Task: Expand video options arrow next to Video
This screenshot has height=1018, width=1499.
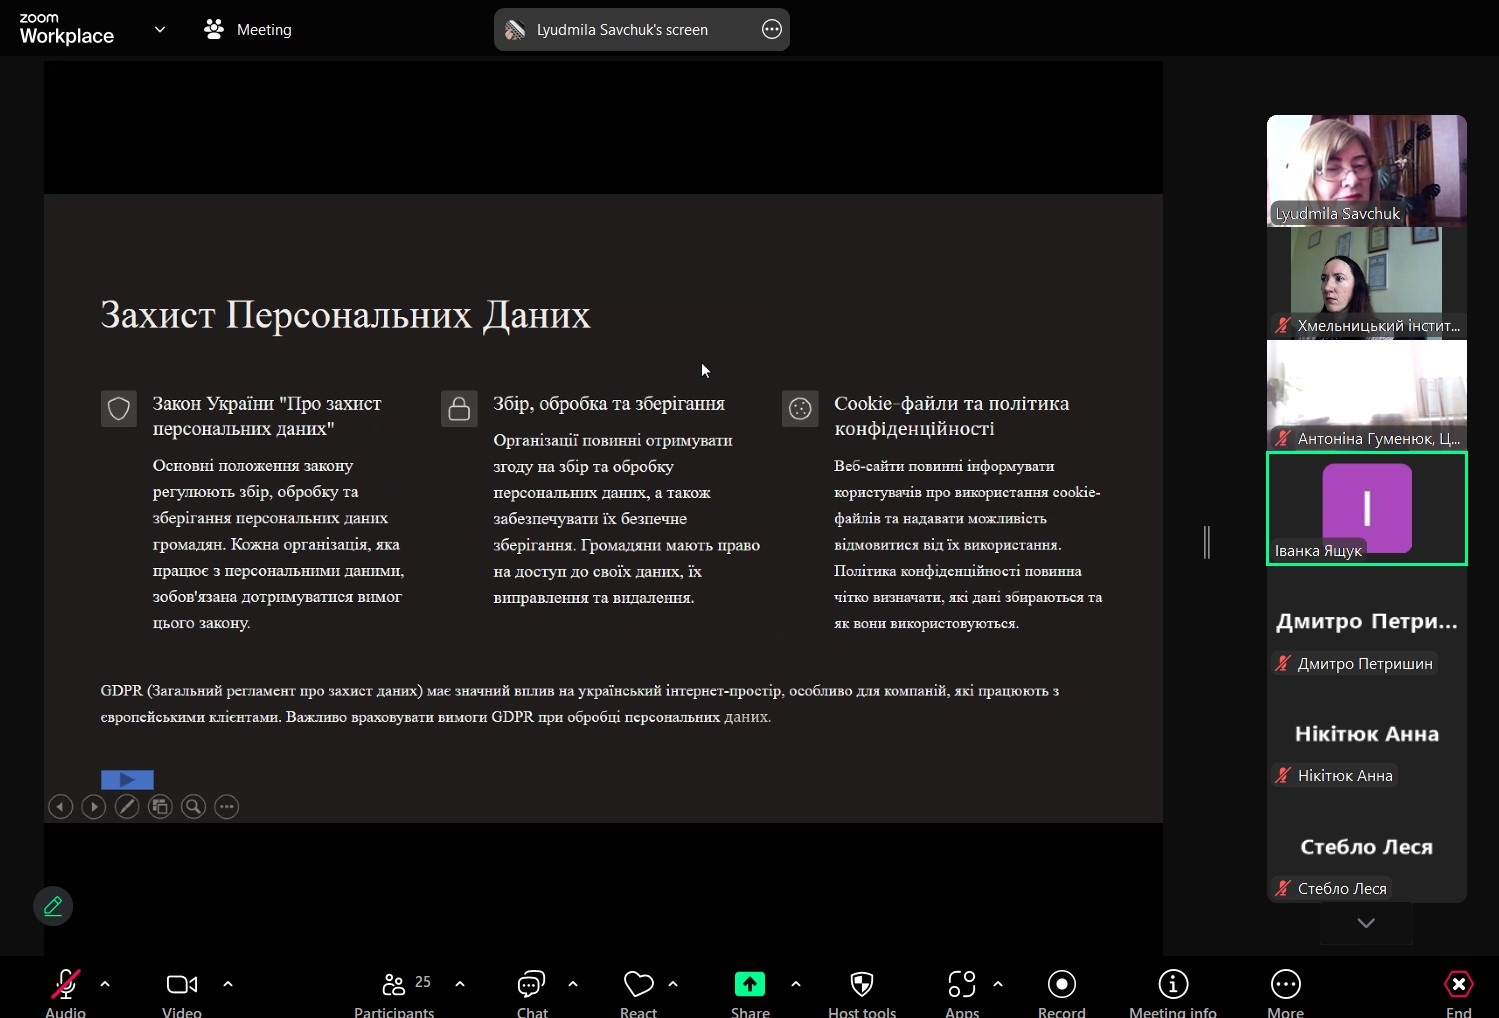Action: 228,984
